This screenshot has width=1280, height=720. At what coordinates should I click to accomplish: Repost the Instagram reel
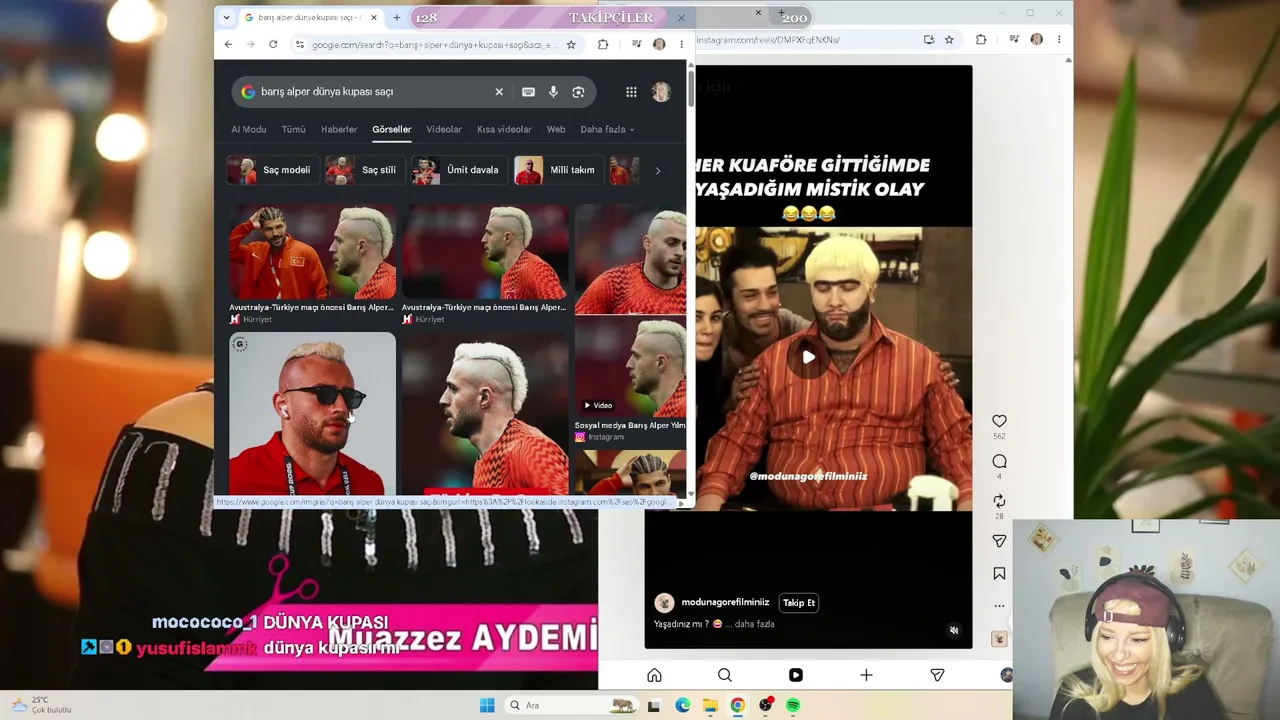[999, 501]
